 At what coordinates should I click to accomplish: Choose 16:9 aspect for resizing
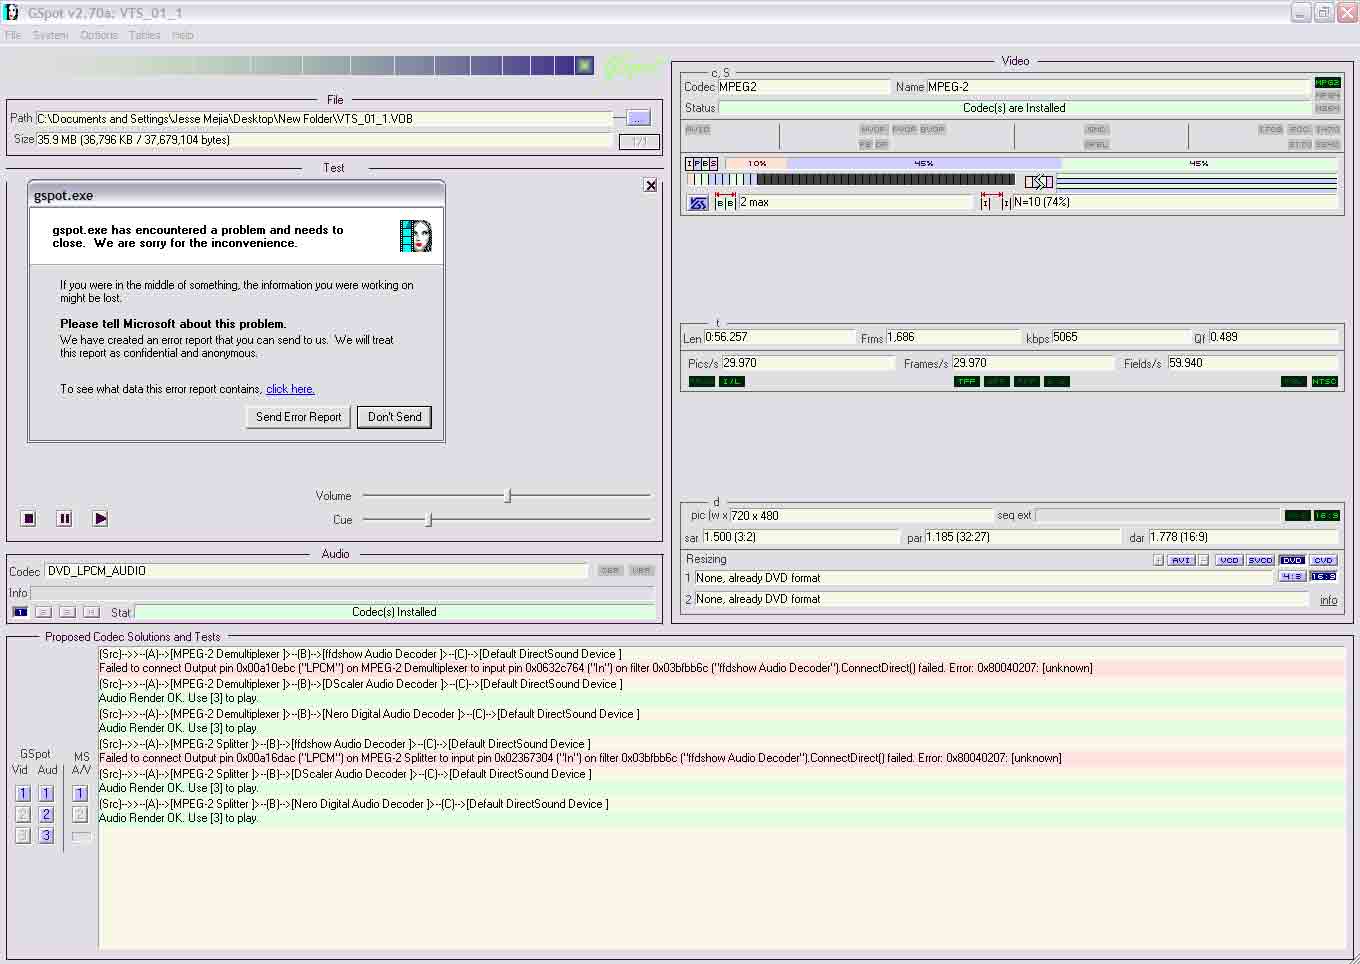tap(1323, 576)
